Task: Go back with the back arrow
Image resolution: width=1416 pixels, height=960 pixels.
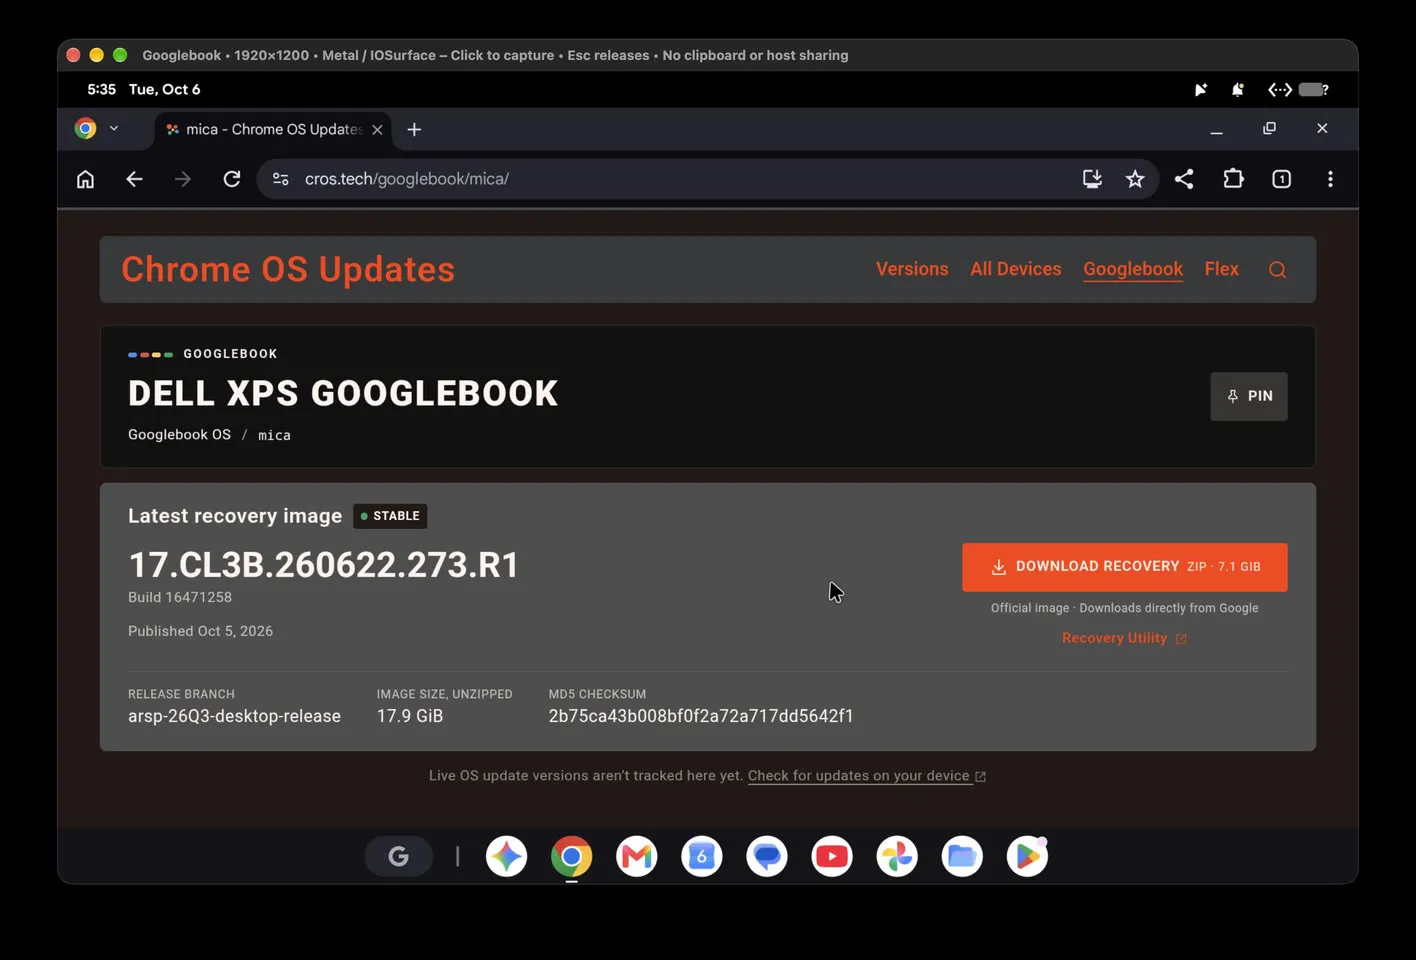Action: pos(134,179)
